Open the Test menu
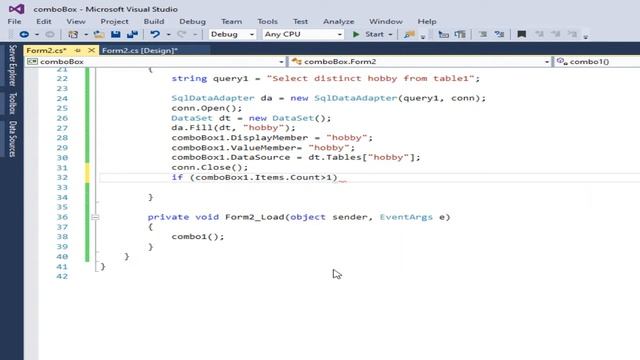Viewport: 640px width, 360px height. [300, 21]
